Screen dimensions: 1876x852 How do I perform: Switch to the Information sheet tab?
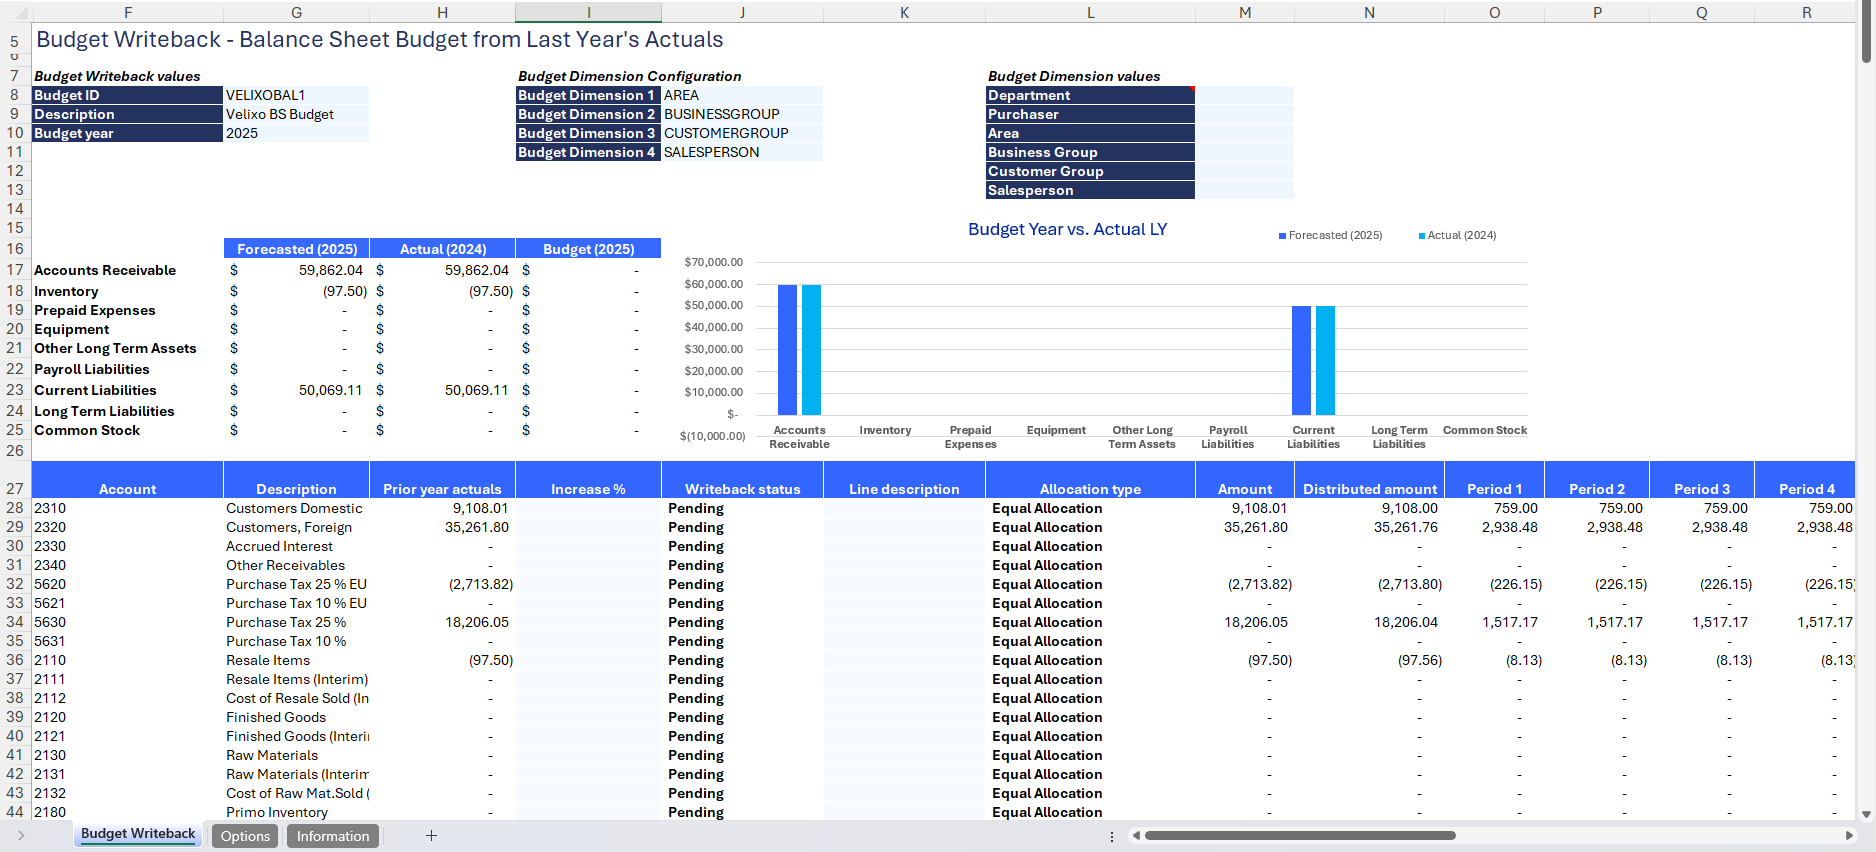333,836
